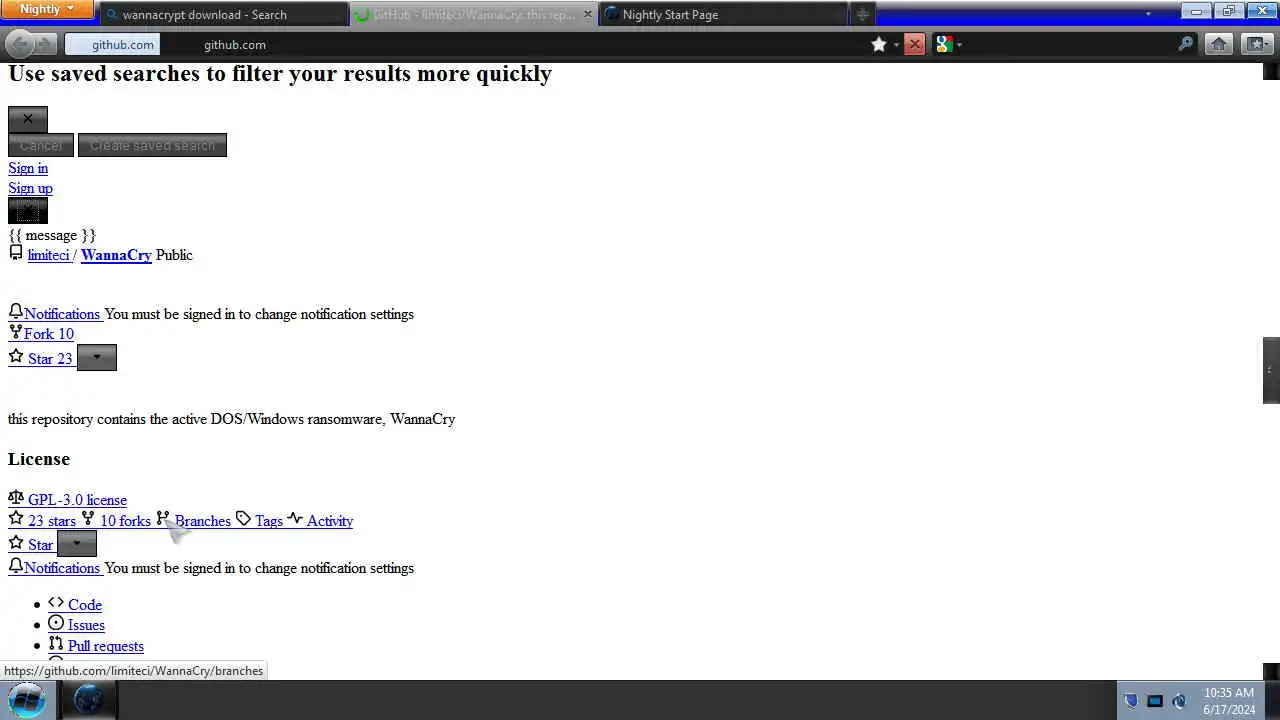The height and width of the screenshot is (720, 1280).
Task: Click the vertical scrollbar thumb
Action: 1271,370
